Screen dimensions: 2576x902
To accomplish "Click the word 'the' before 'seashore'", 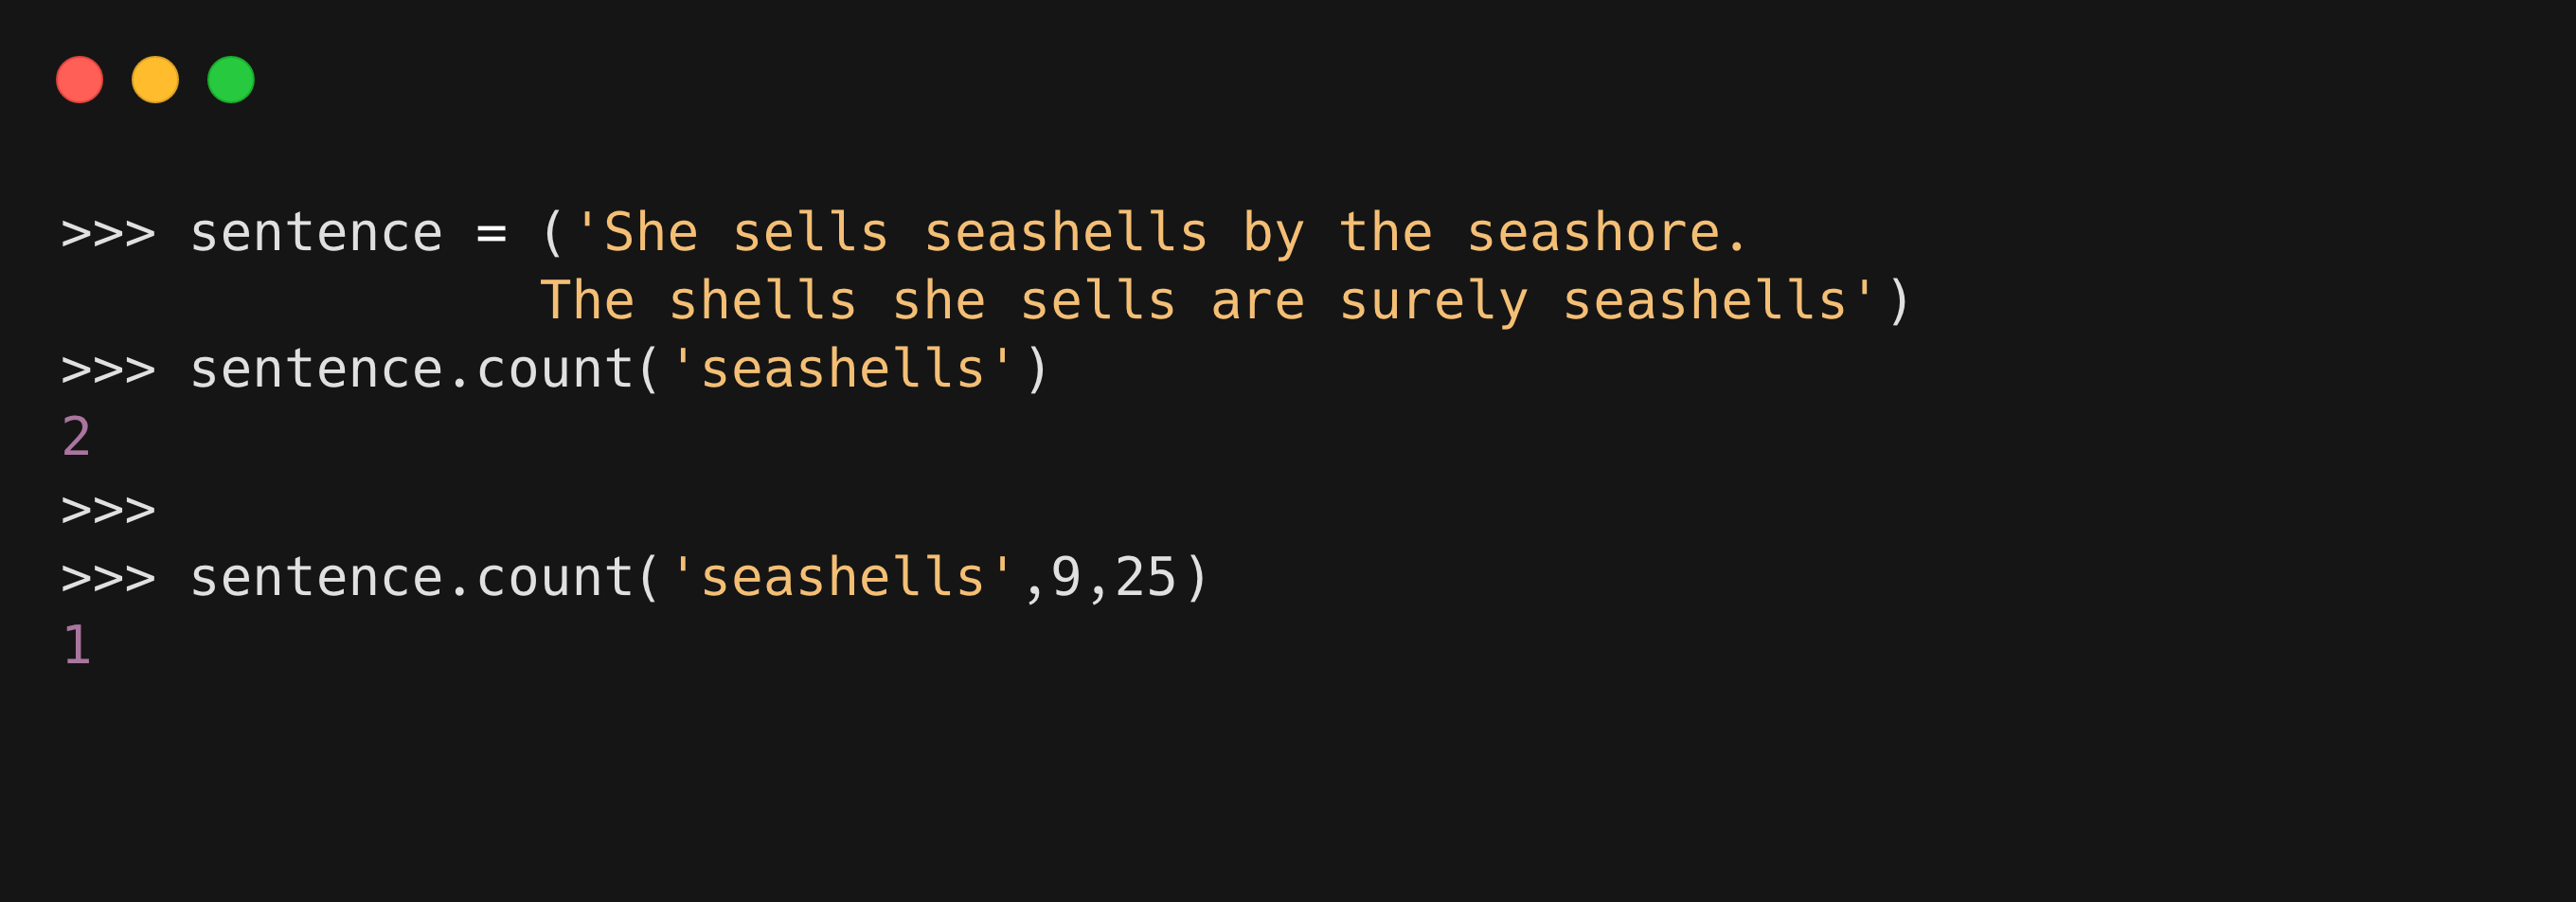I will (x=1385, y=233).
